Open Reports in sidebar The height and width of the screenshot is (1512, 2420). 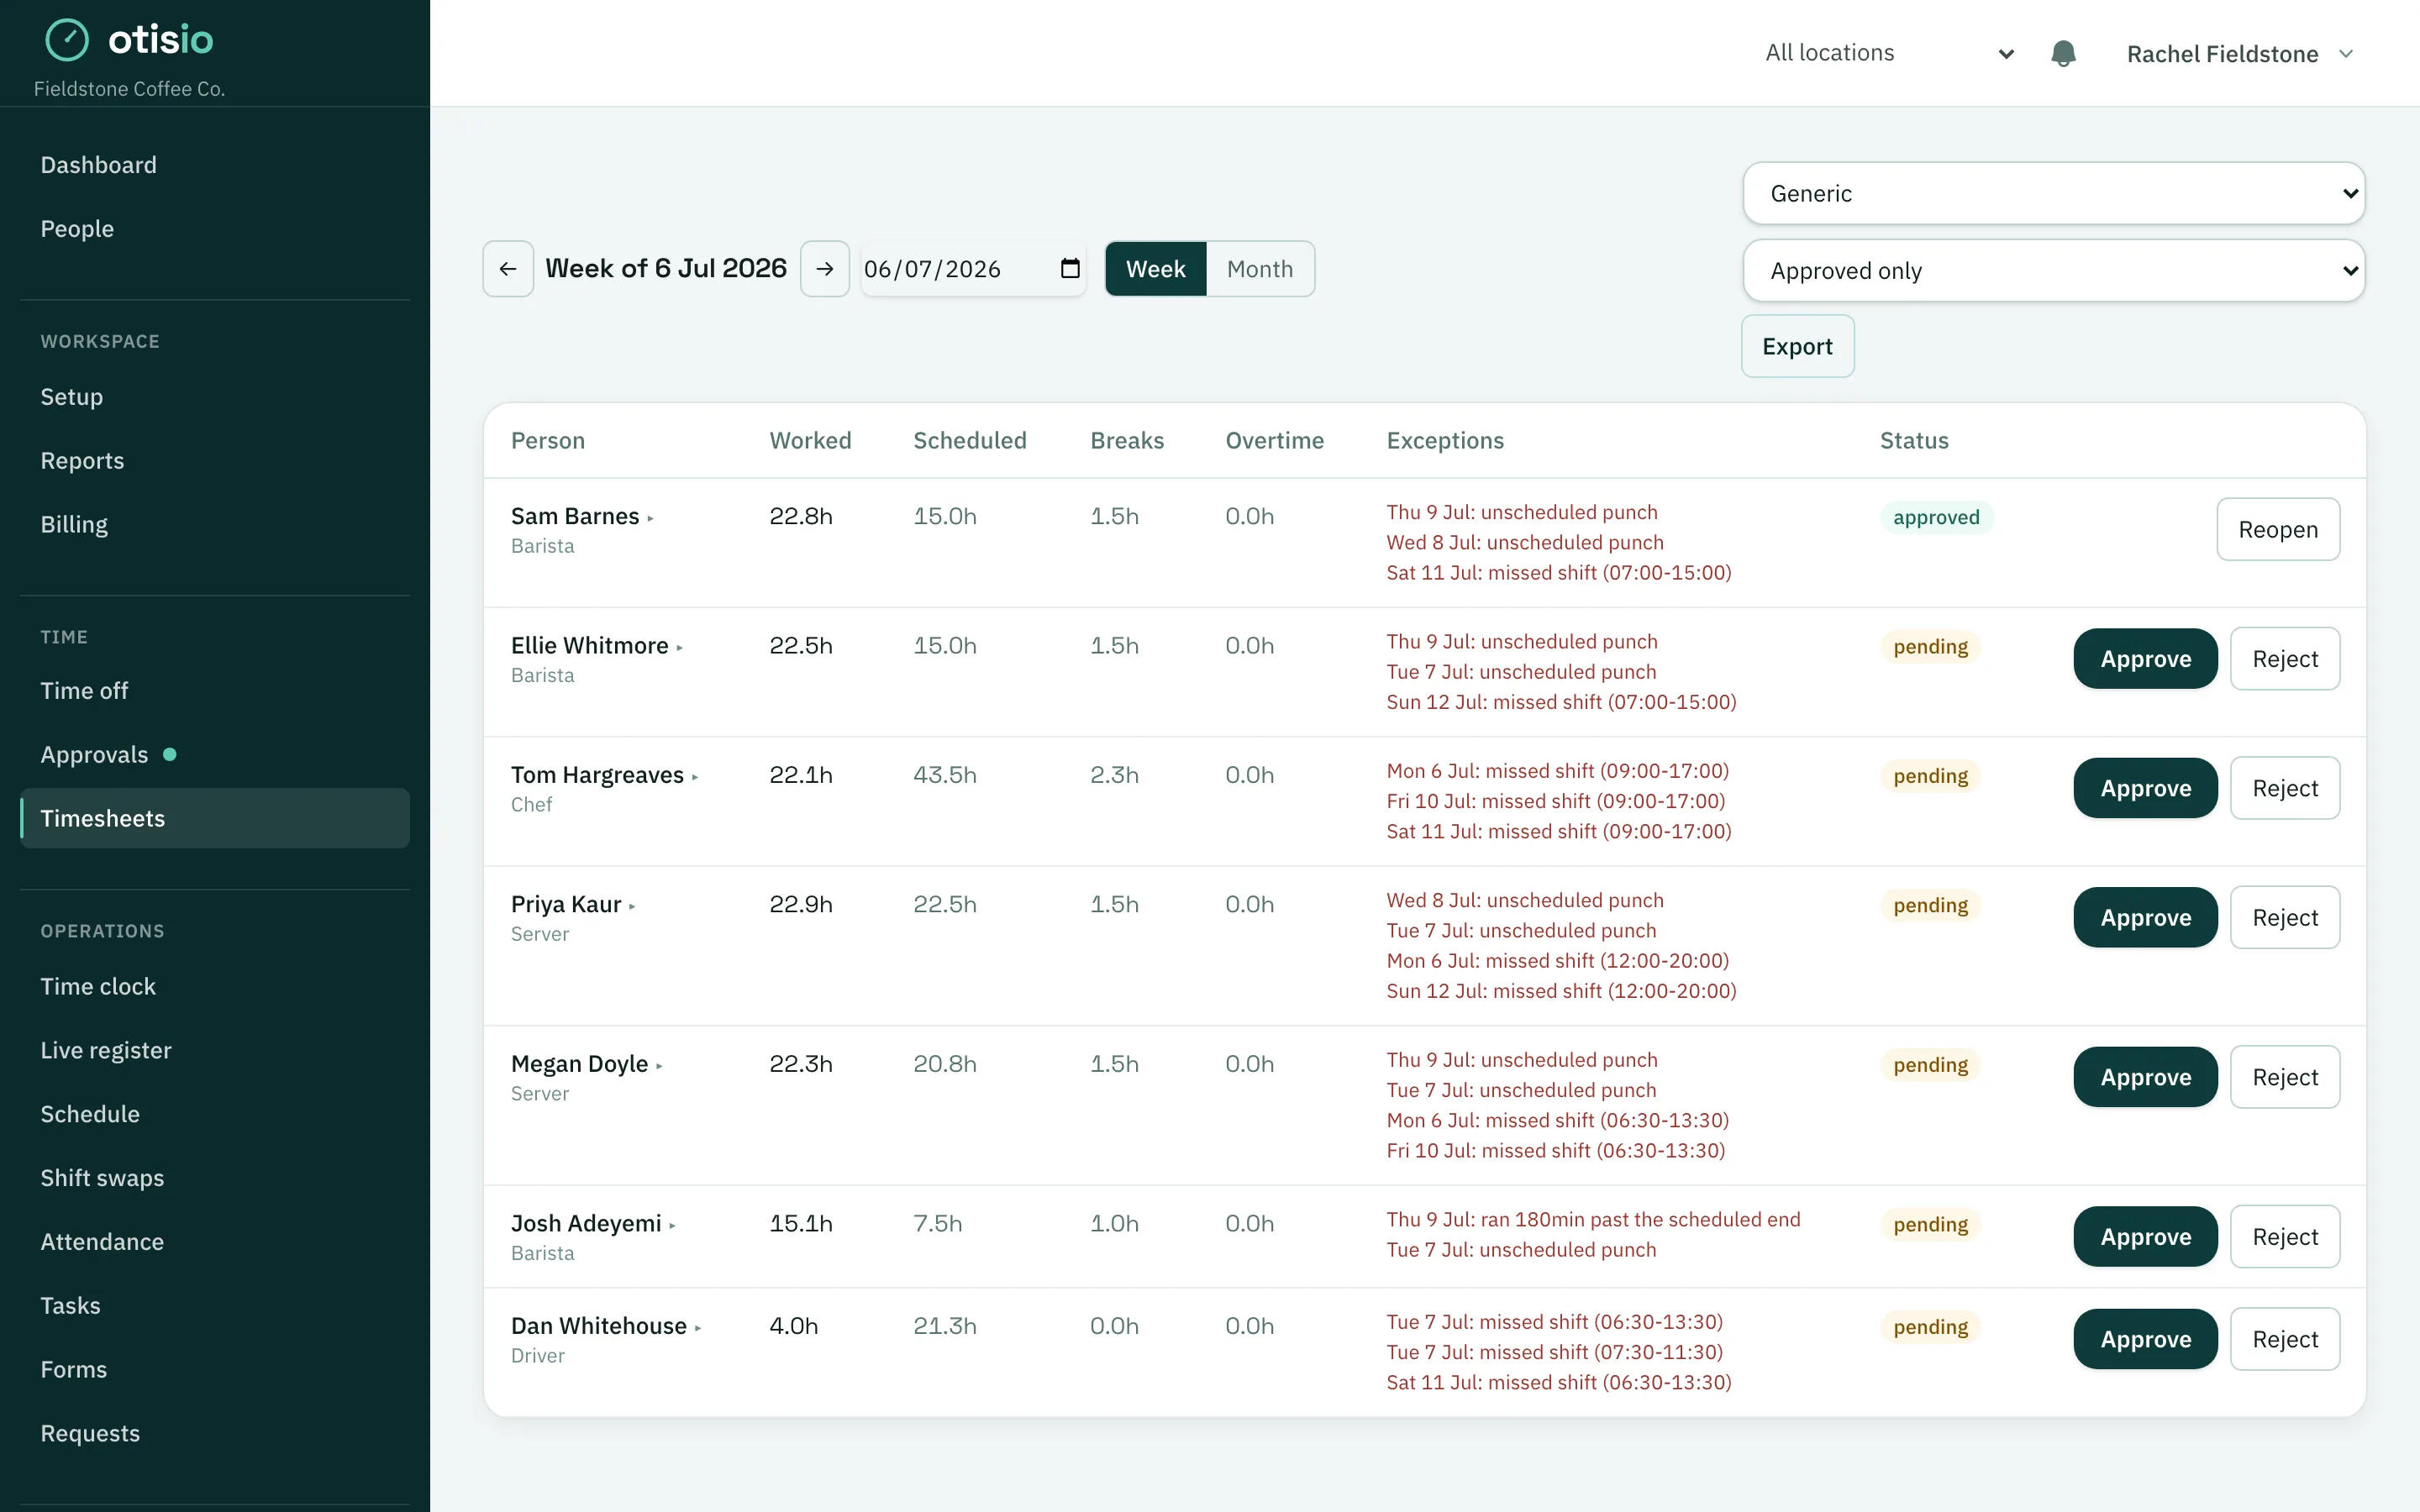pyautogui.click(x=215, y=461)
